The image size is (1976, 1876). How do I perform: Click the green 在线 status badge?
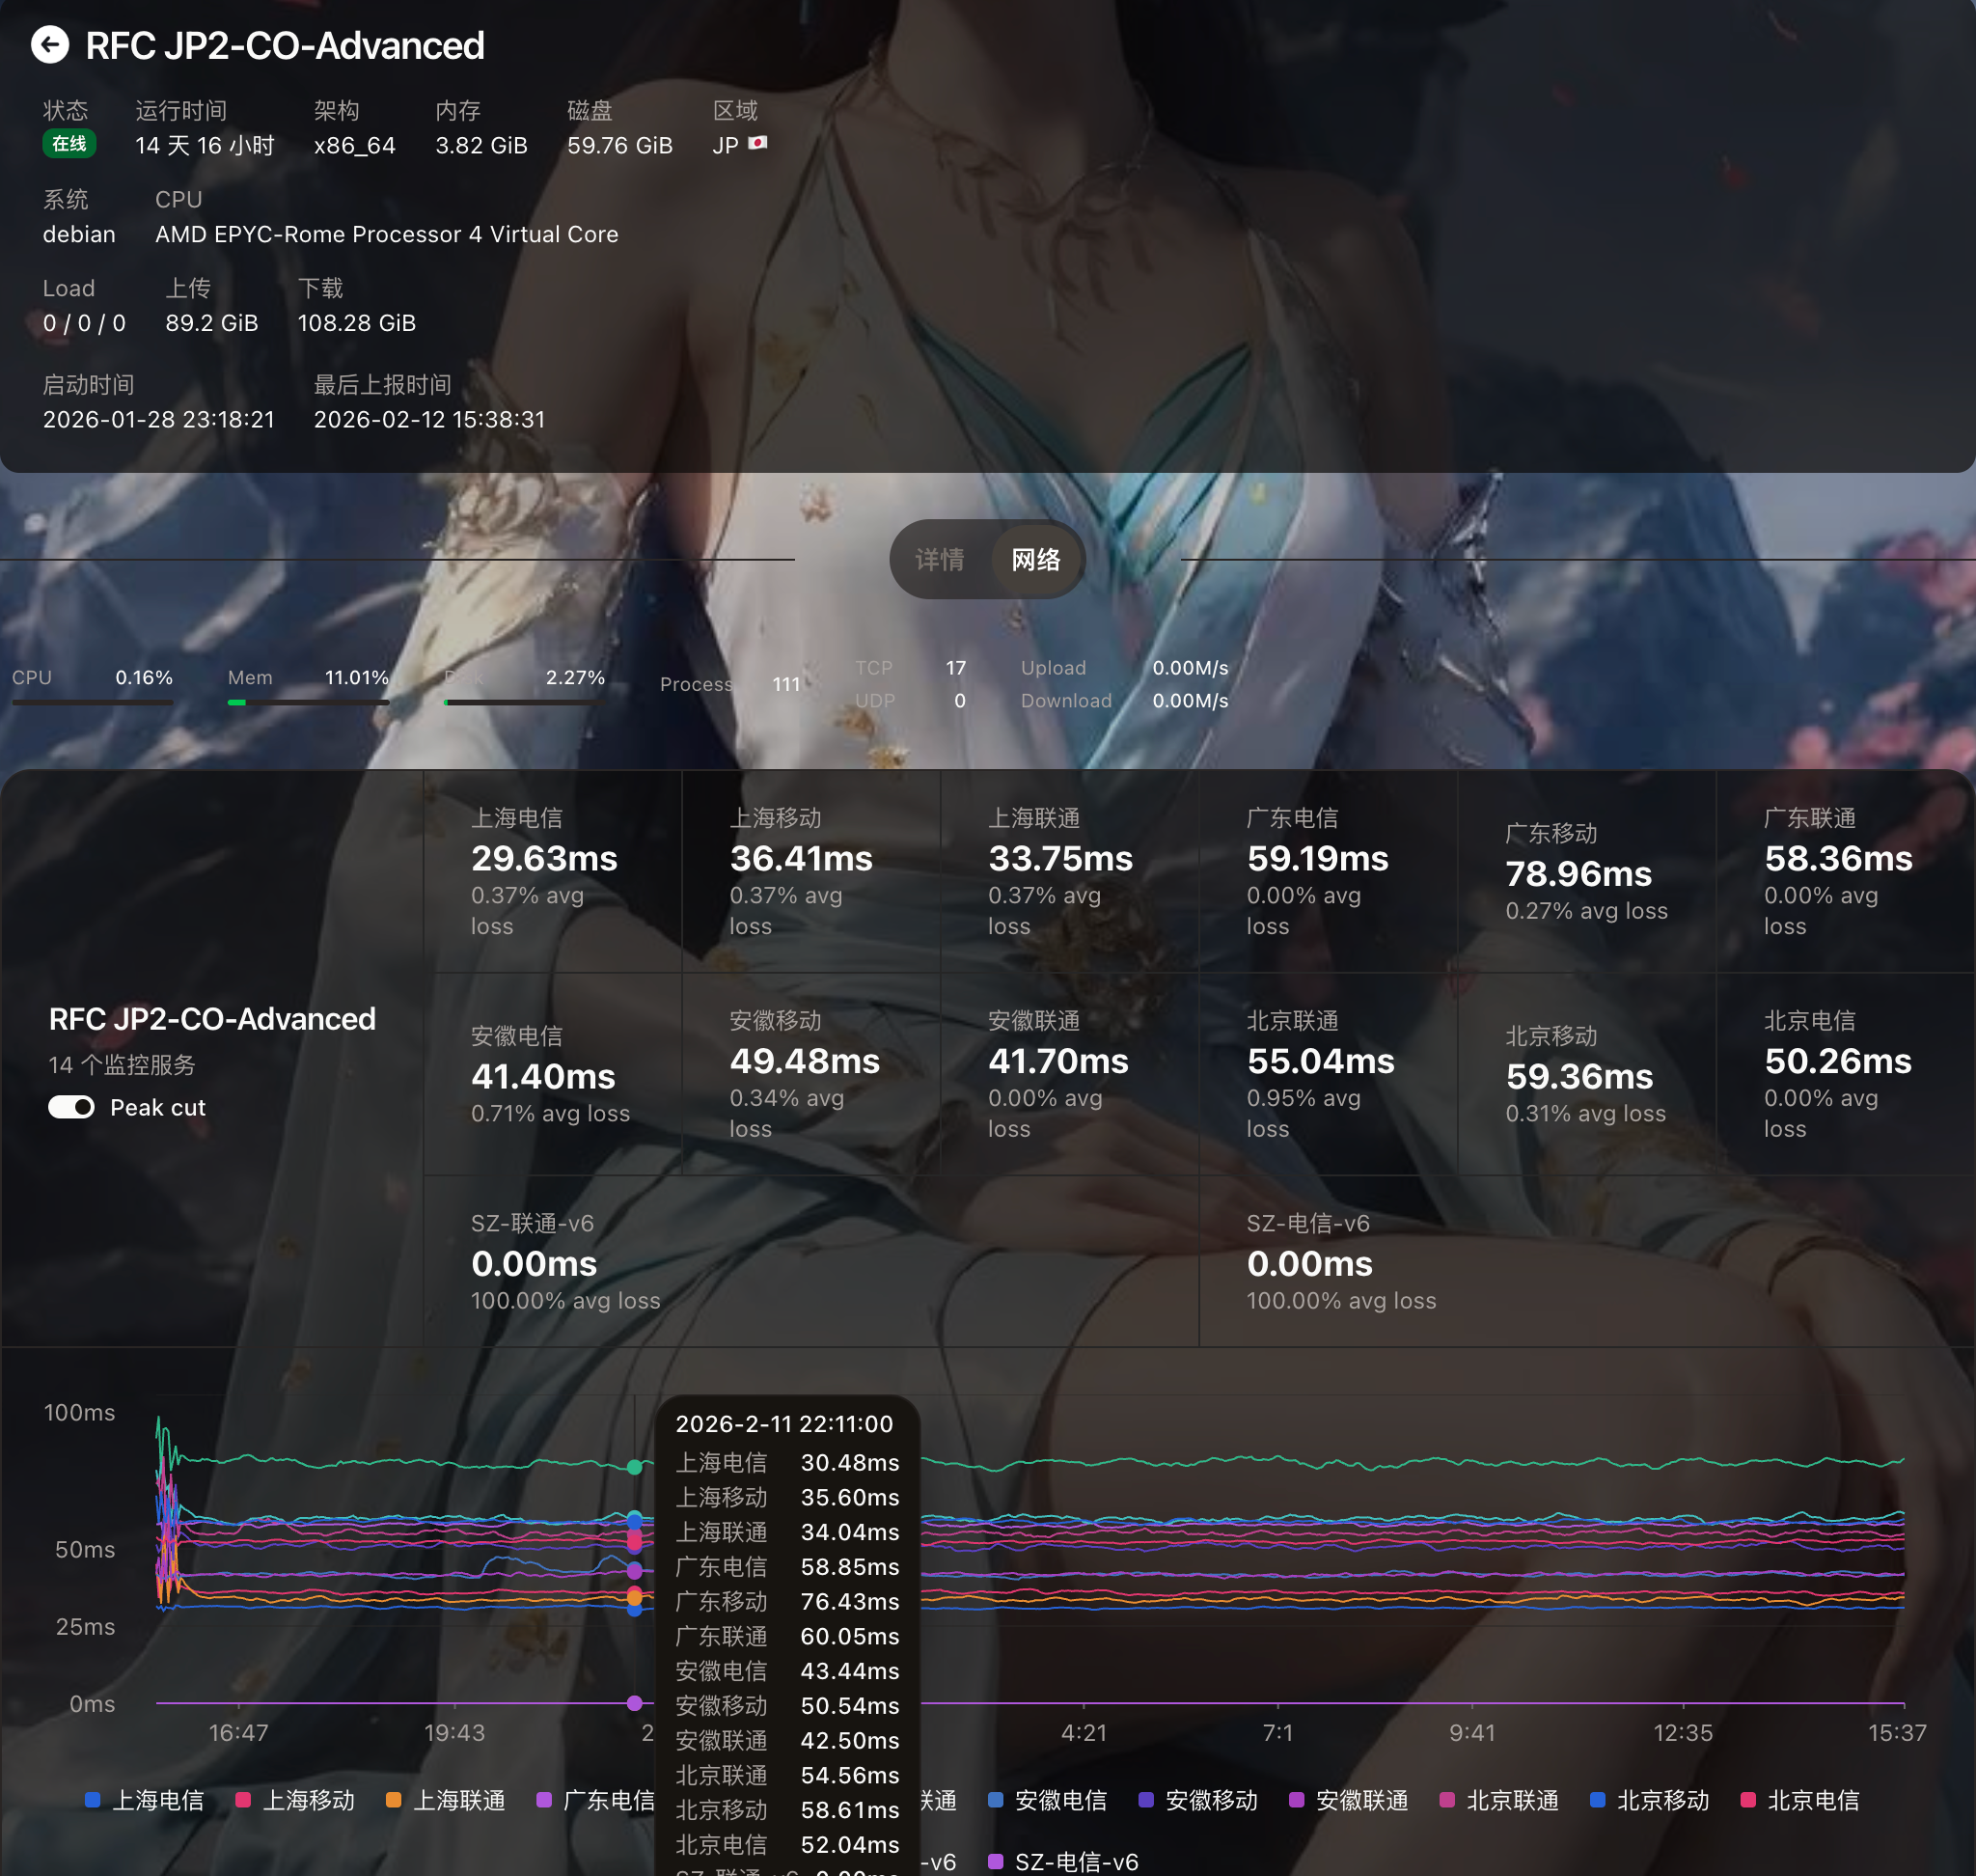pos(69,144)
